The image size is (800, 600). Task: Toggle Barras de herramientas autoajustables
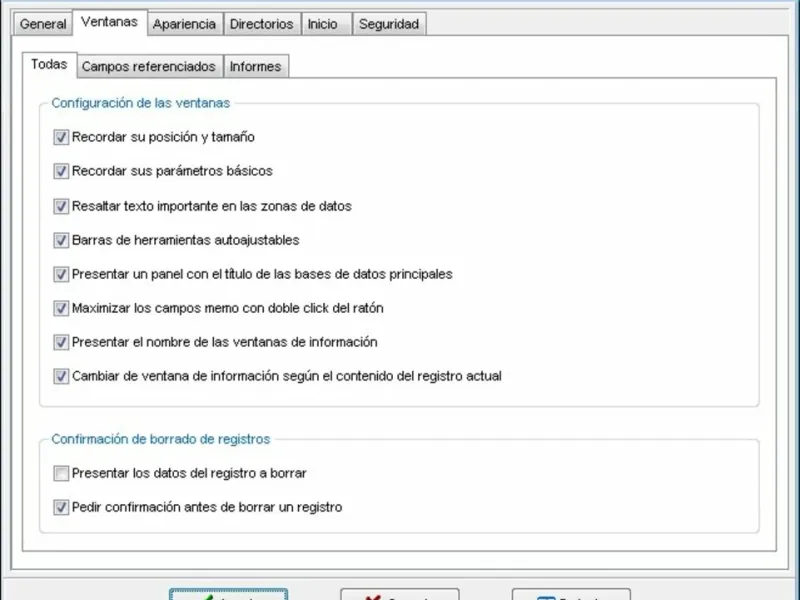[61, 240]
